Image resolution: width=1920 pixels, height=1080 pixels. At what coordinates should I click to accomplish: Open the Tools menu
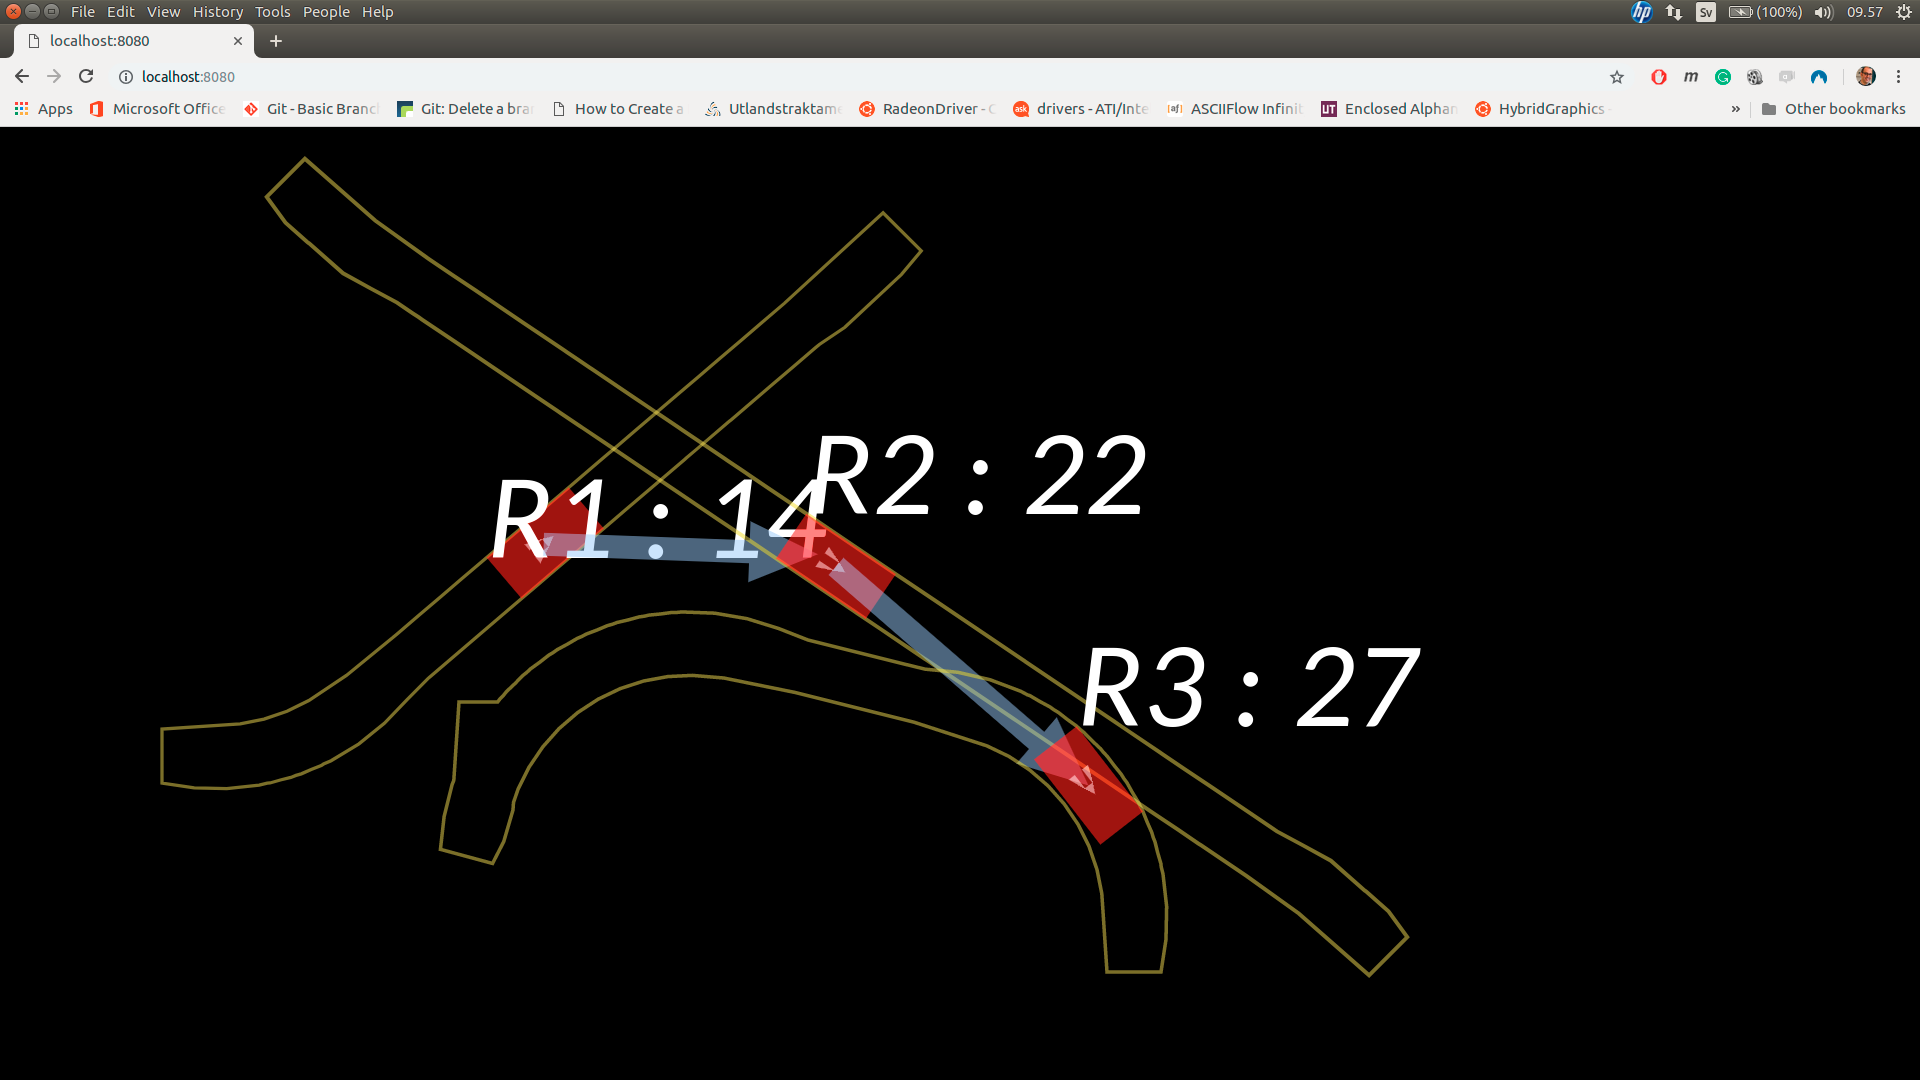pos(272,11)
